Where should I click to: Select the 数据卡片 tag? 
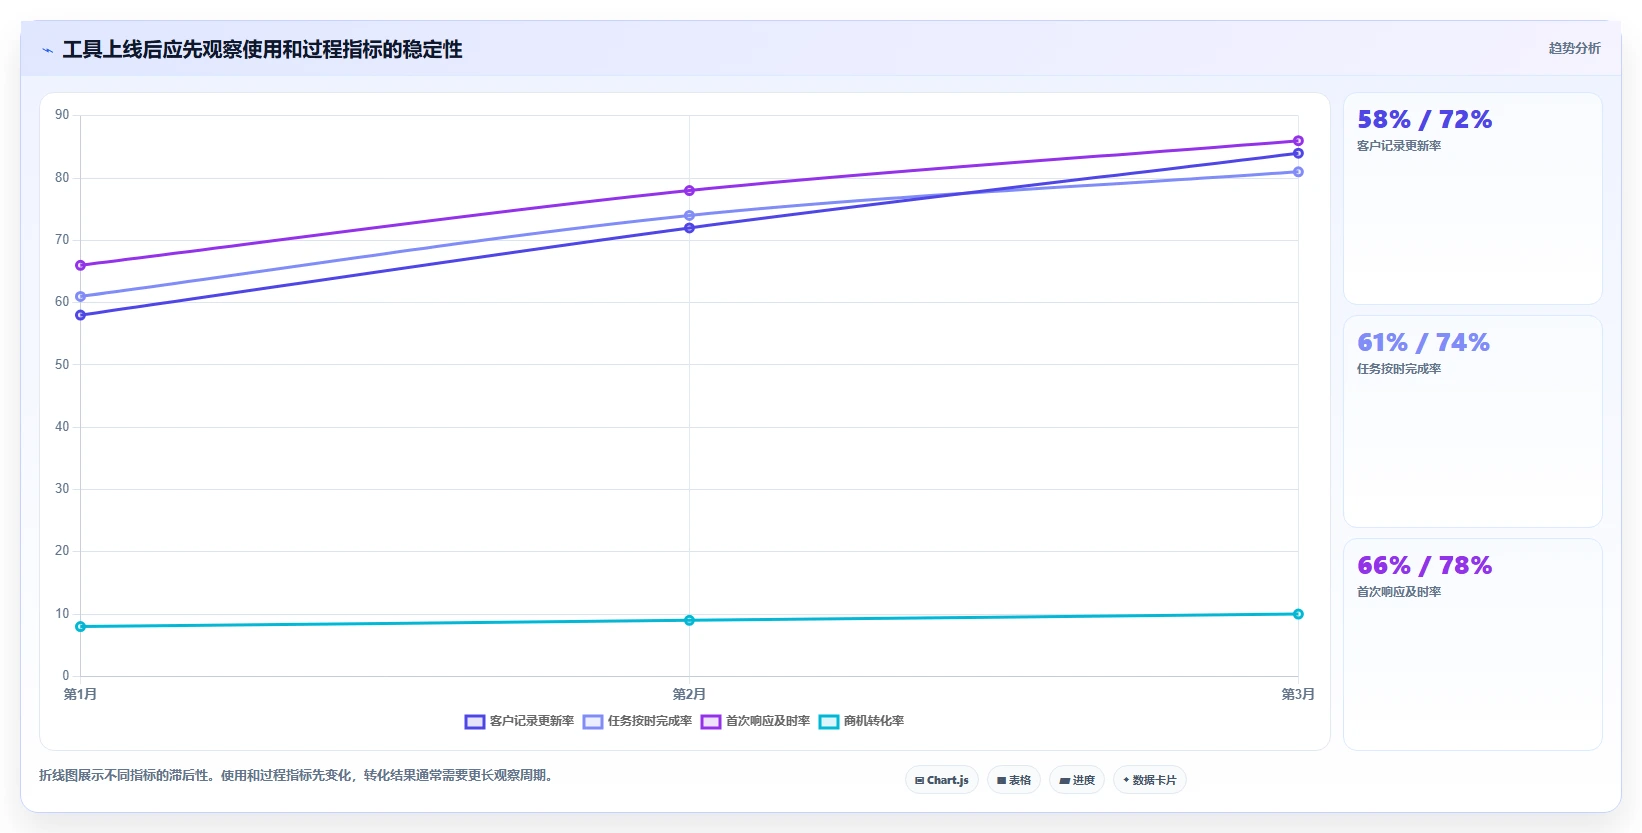pos(1150,780)
